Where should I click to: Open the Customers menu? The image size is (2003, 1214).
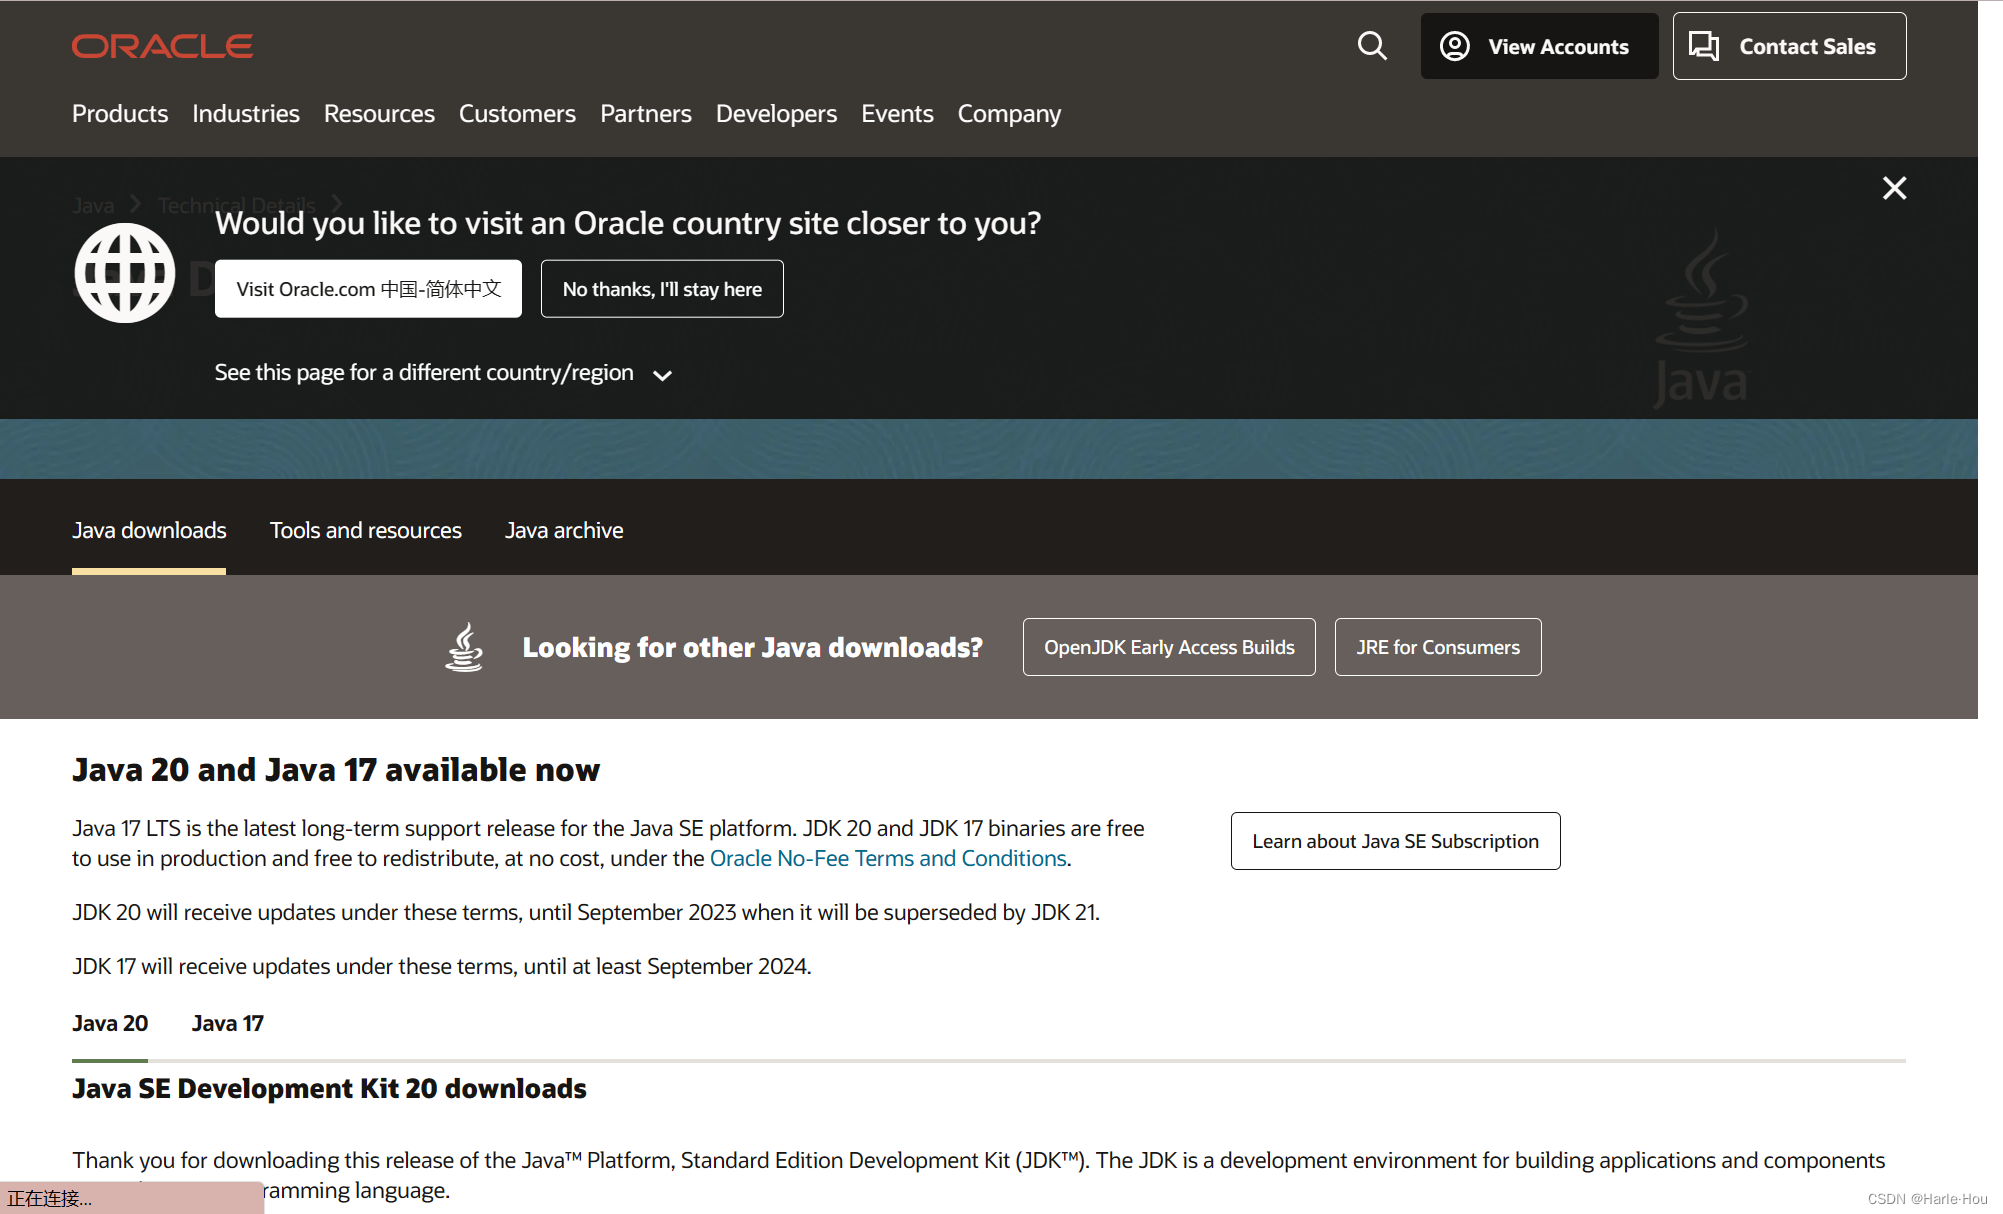(517, 114)
